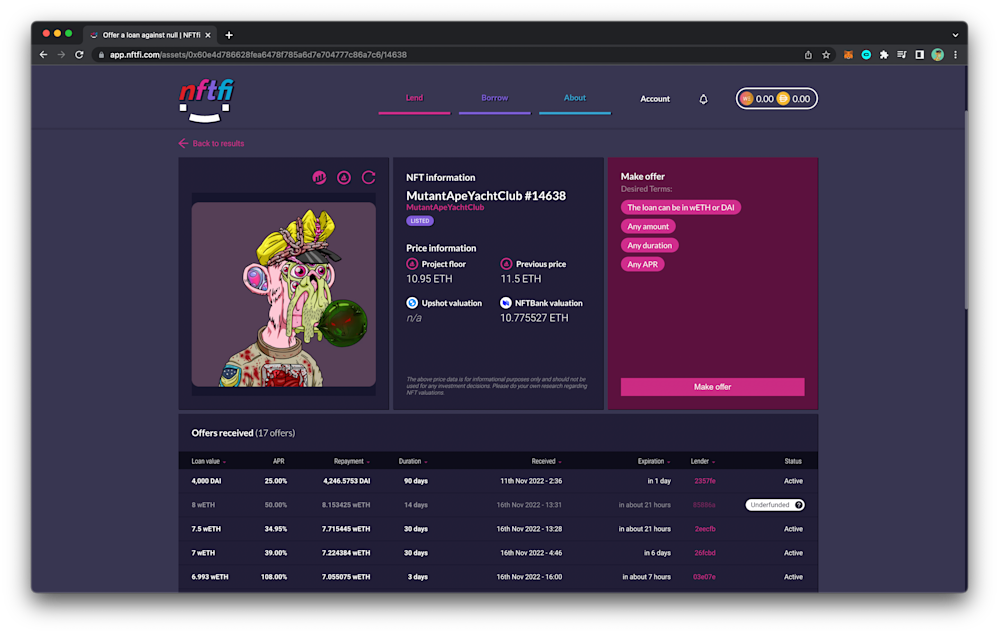
Task: Open lender 2357fe profile
Action: pos(705,481)
